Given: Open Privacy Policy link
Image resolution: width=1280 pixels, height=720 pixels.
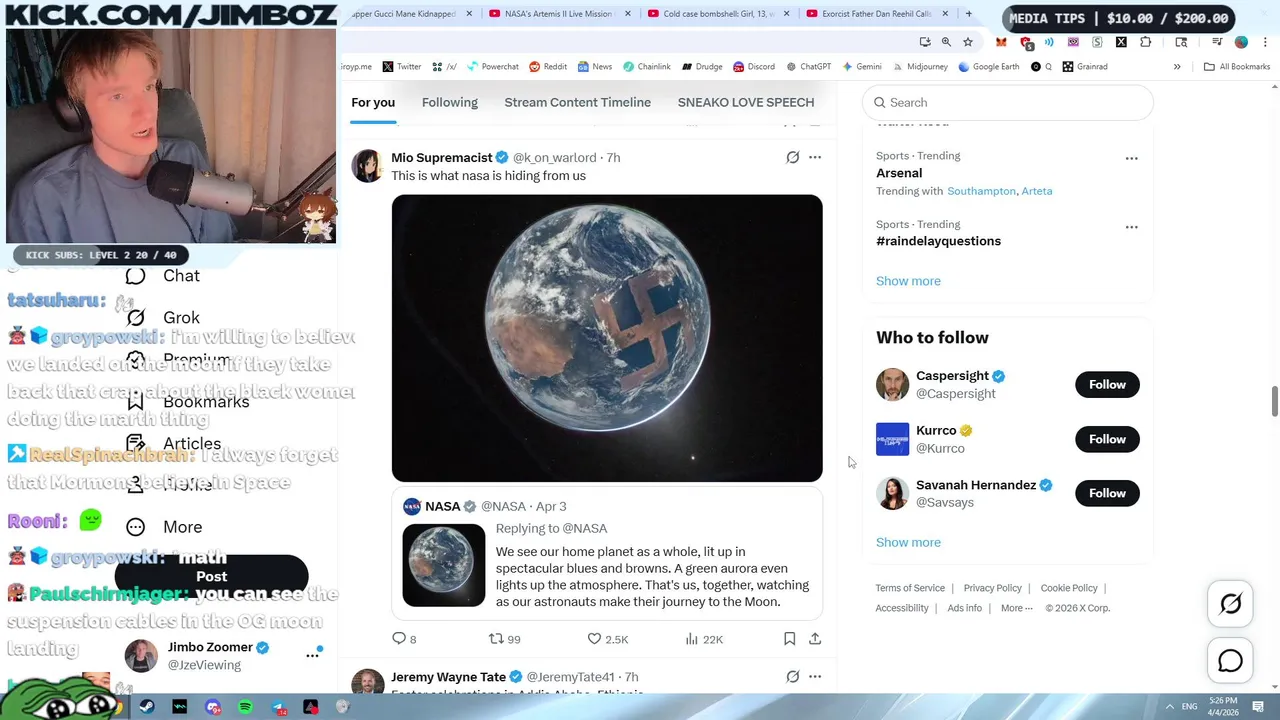Looking at the screenshot, I should [992, 588].
